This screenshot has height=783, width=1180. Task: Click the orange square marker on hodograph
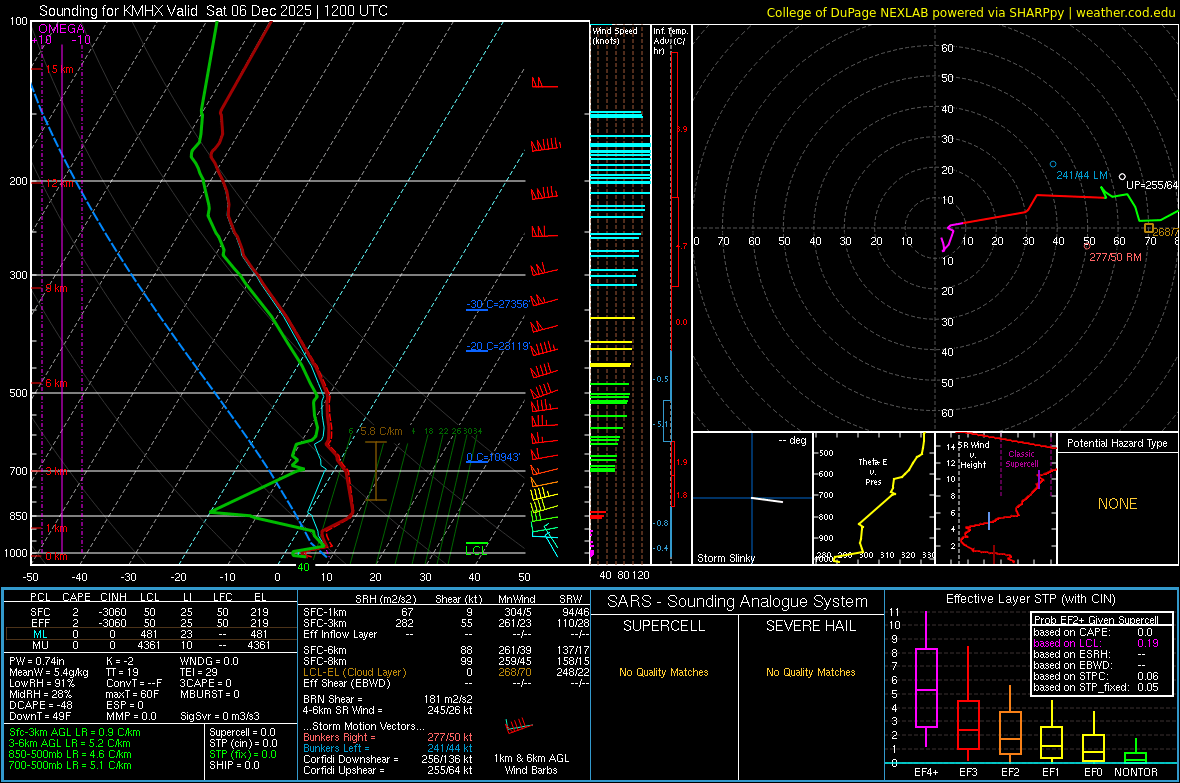tap(1148, 228)
